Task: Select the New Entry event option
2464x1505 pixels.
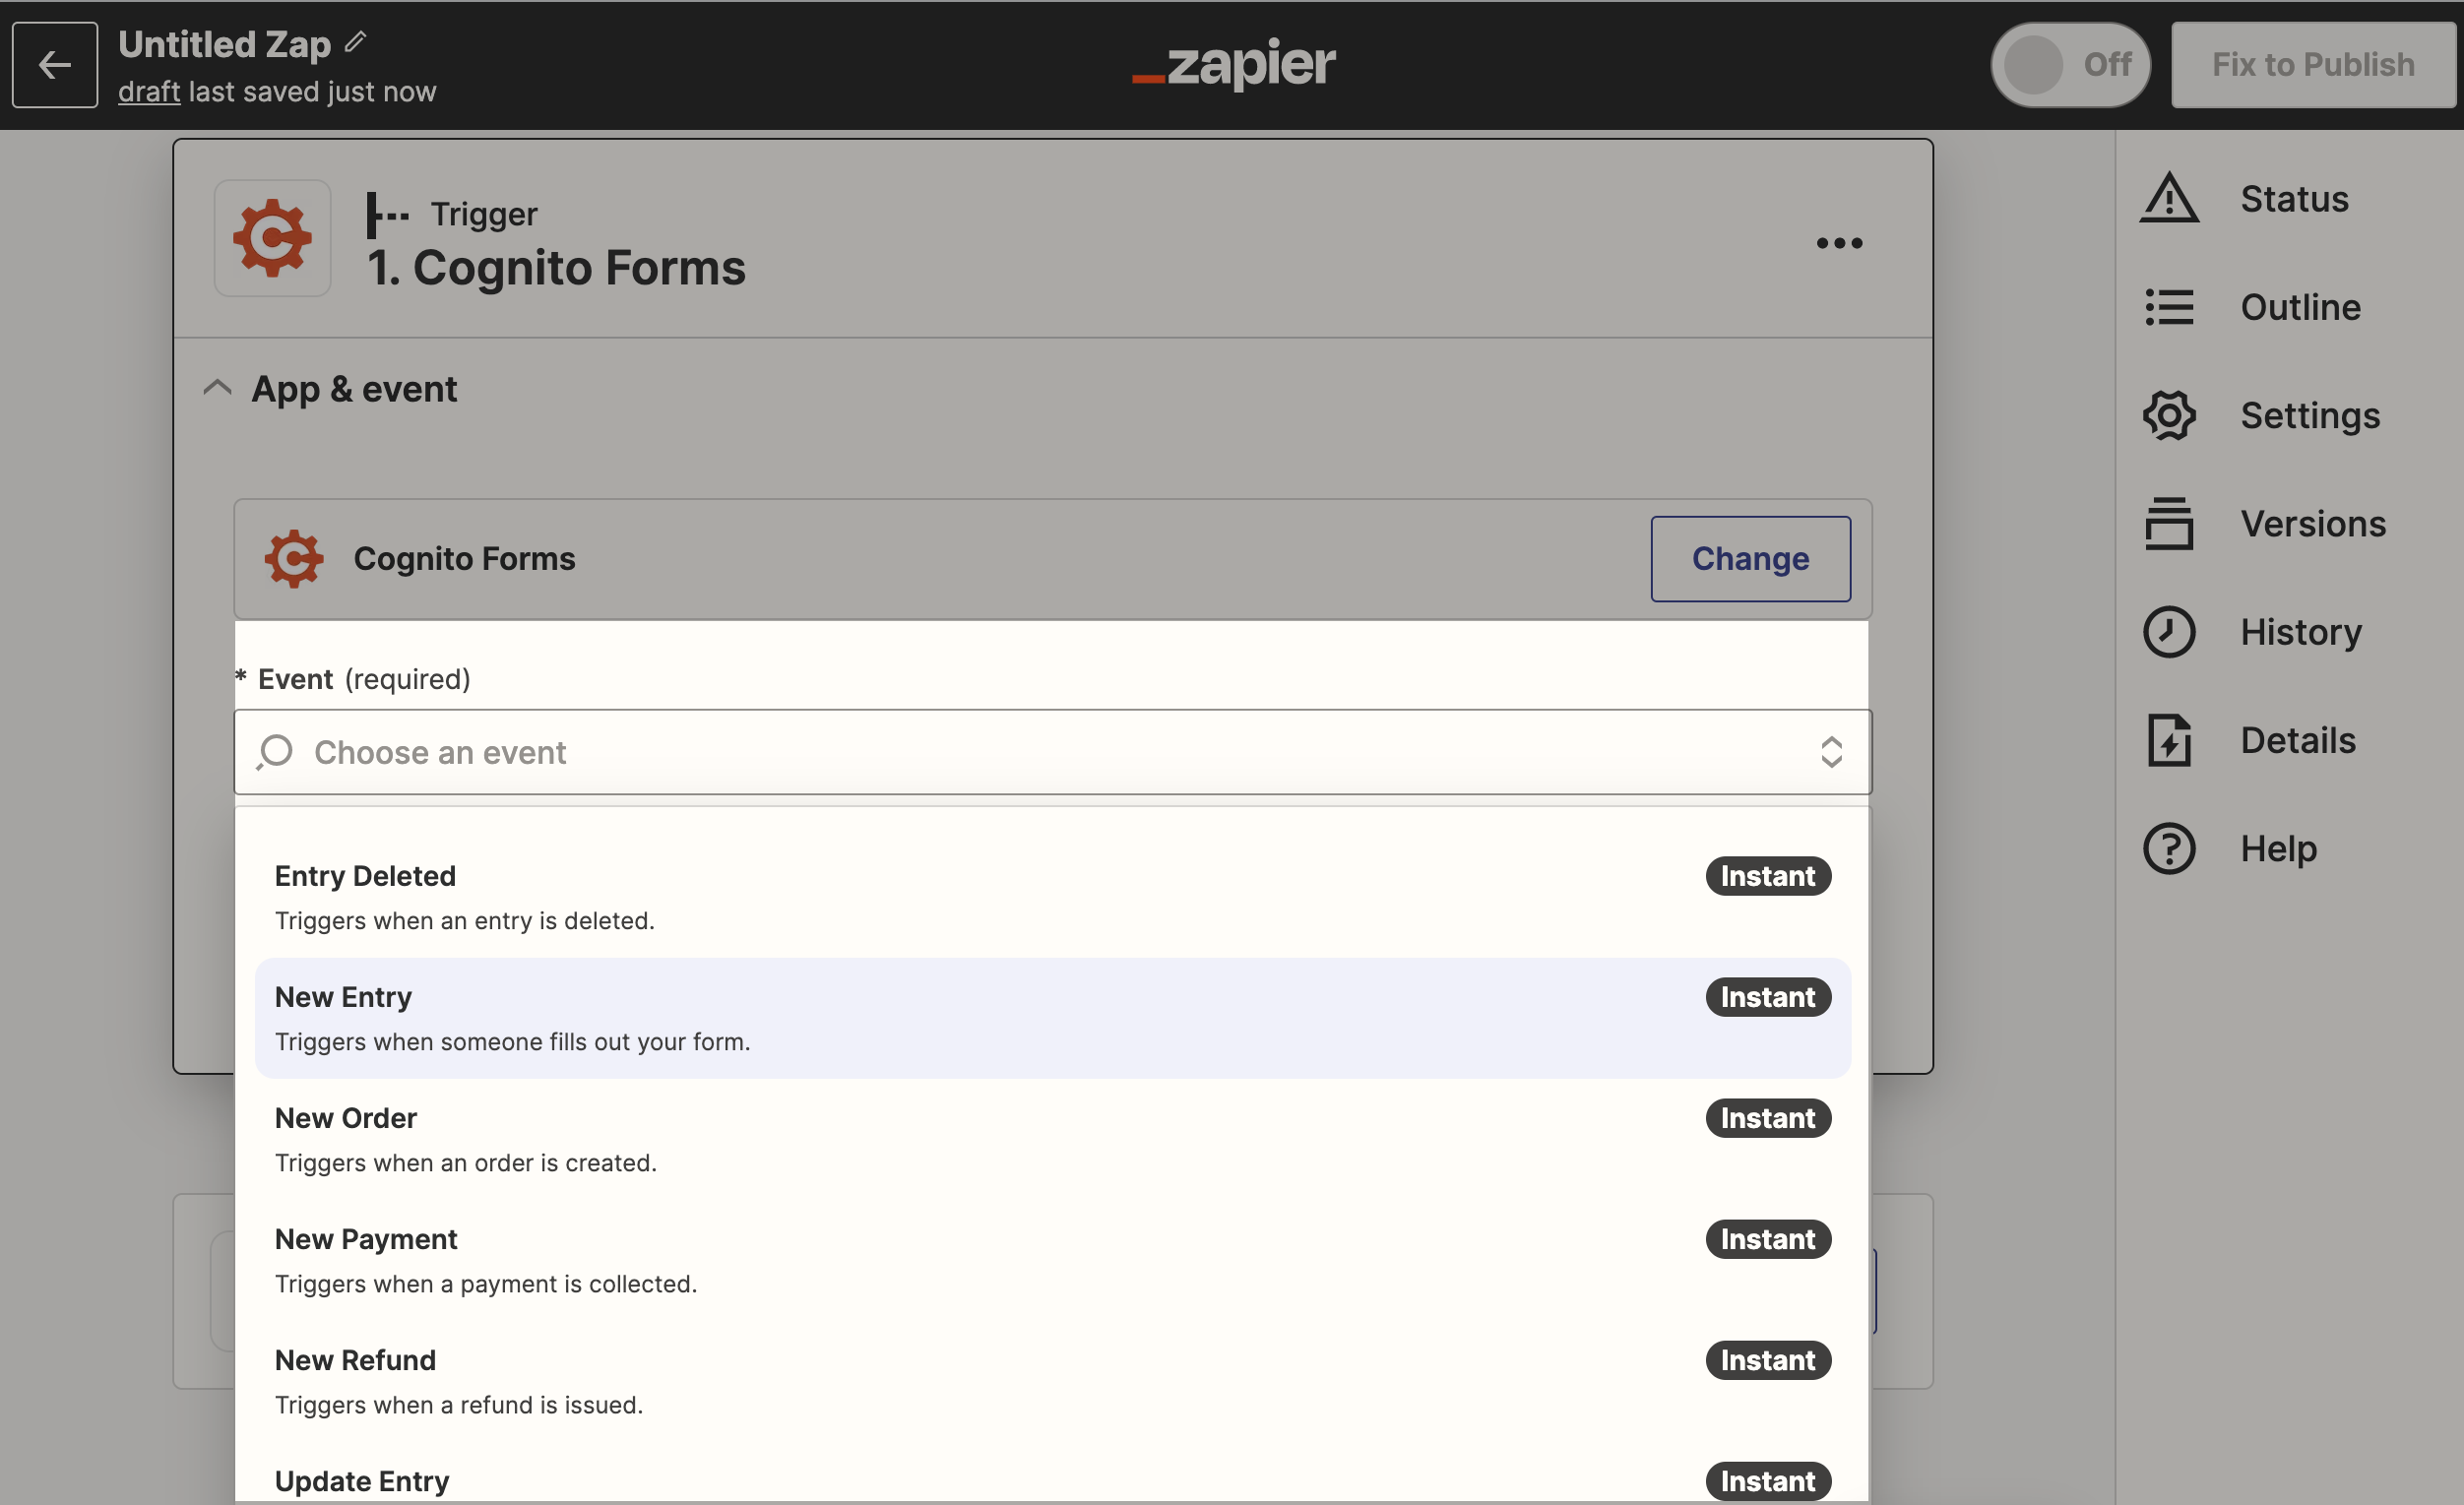Action: 1052,1018
